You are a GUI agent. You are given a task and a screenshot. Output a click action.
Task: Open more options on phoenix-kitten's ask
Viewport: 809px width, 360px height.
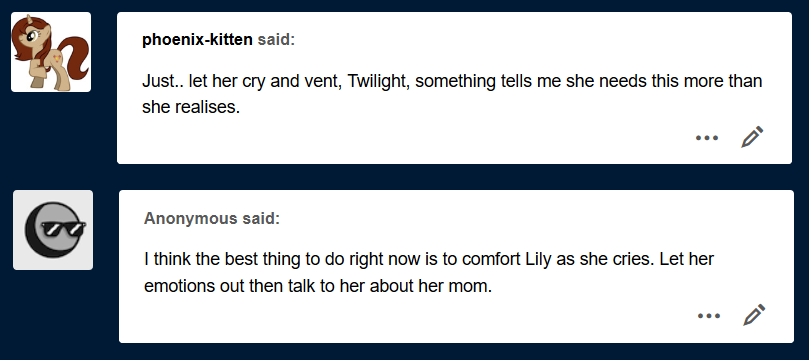[x=707, y=138]
